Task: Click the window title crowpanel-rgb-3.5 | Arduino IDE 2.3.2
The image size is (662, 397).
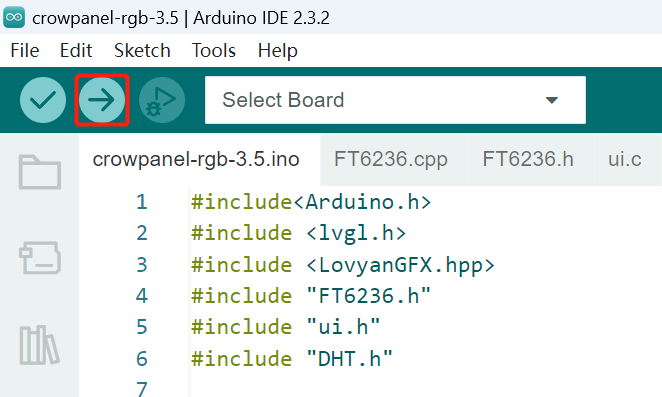Action: [181, 18]
